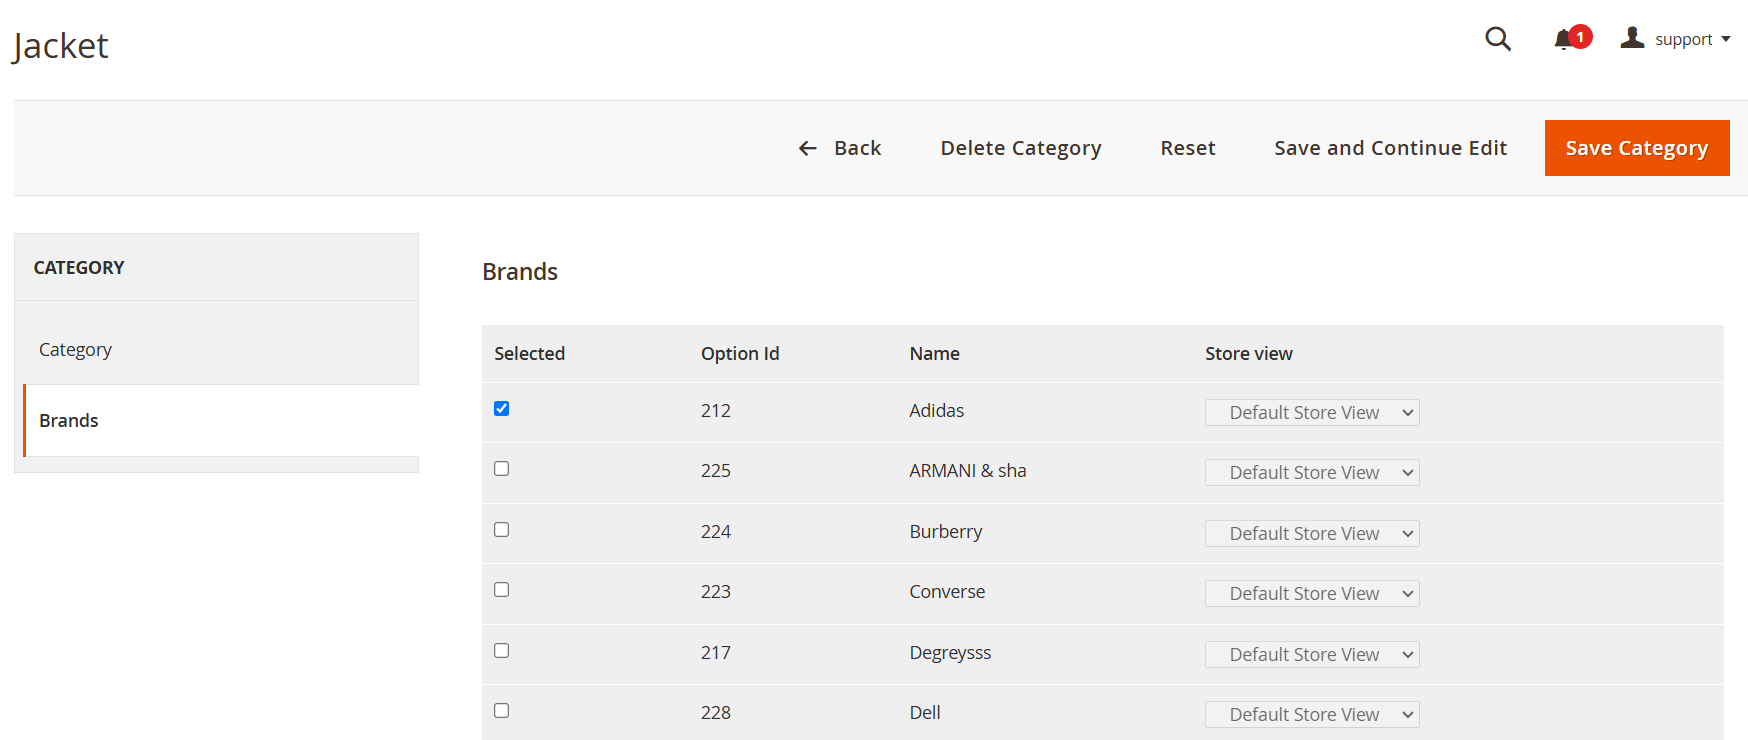Open store view dropdown for Burberry
1748x740 pixels.
(1312, 534)
